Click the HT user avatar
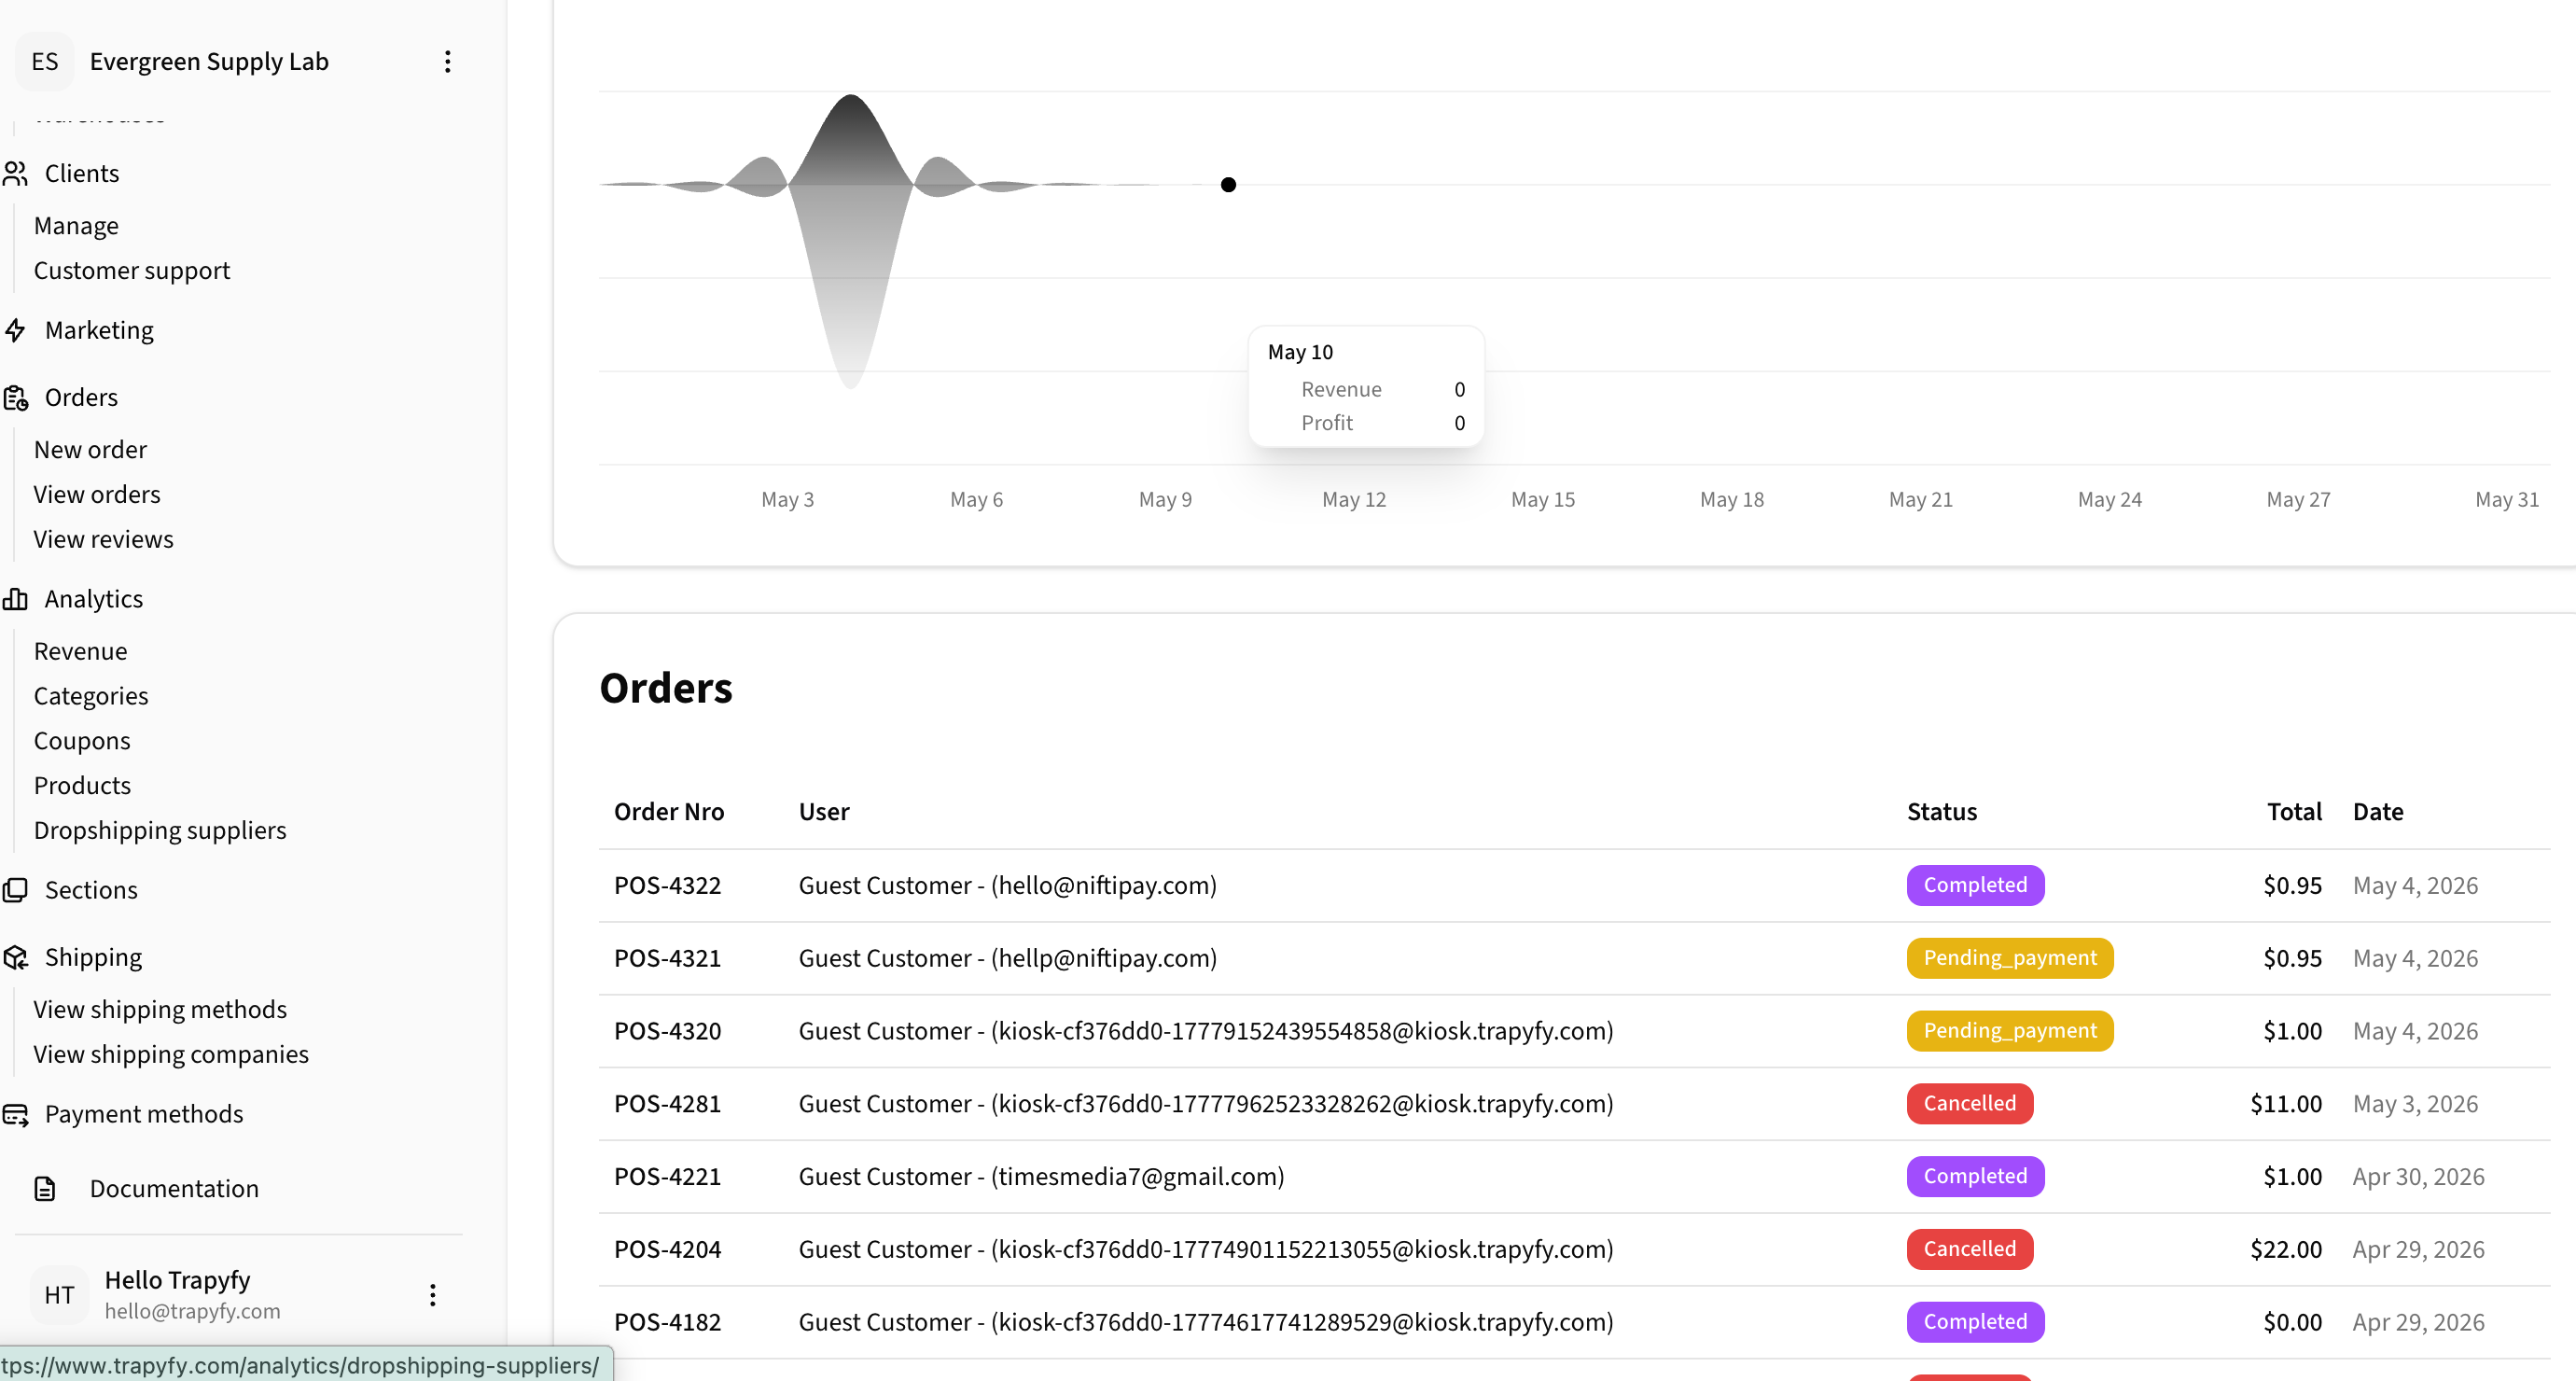 point(59,1295)
